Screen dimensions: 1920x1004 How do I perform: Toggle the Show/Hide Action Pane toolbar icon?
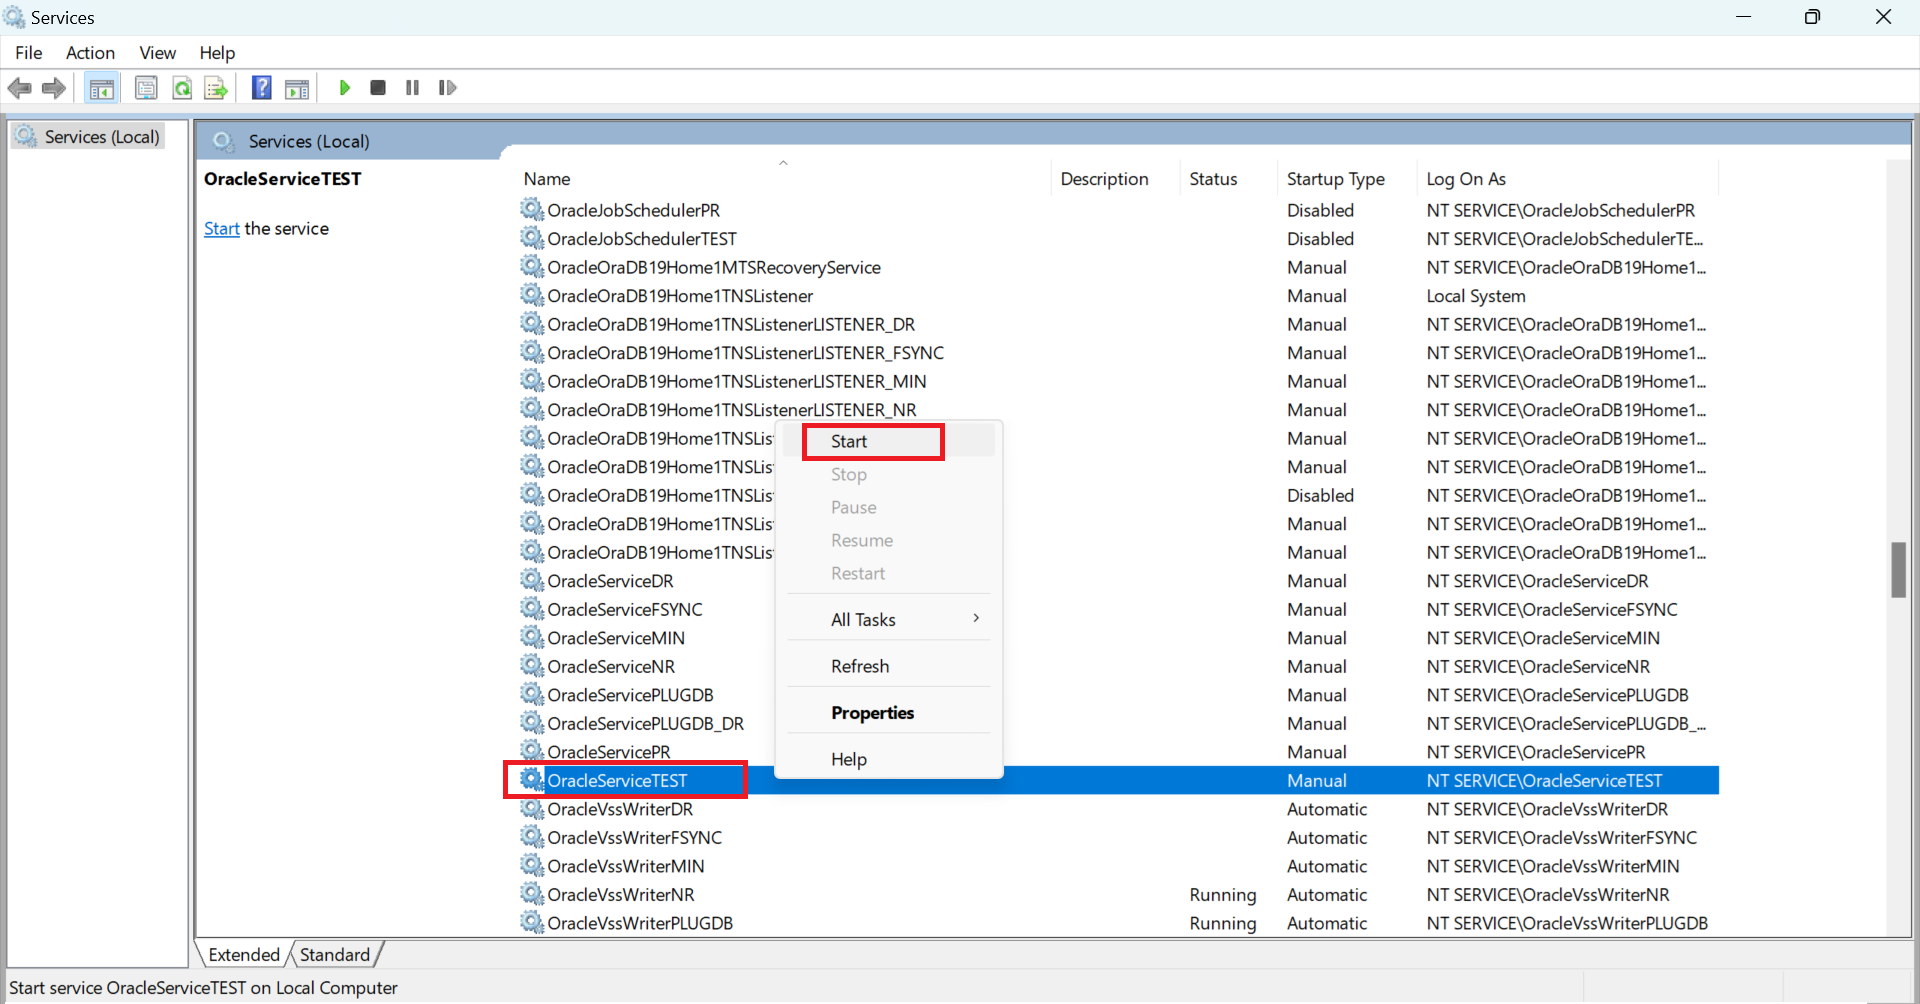click(297, 88)
